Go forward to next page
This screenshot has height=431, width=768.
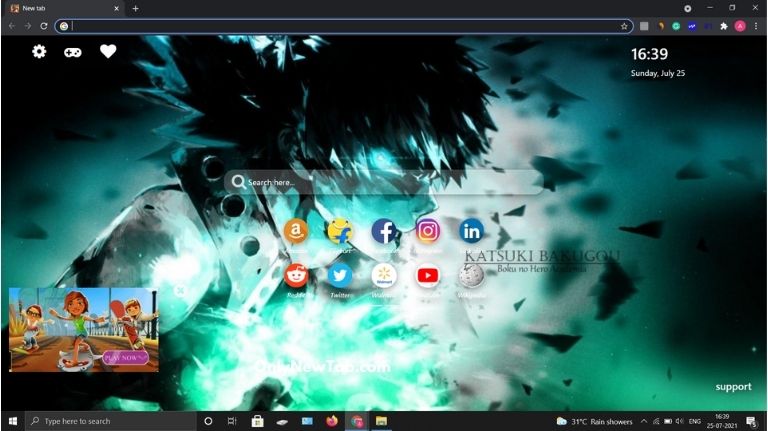pyautogui.click(x=28, y=26)
